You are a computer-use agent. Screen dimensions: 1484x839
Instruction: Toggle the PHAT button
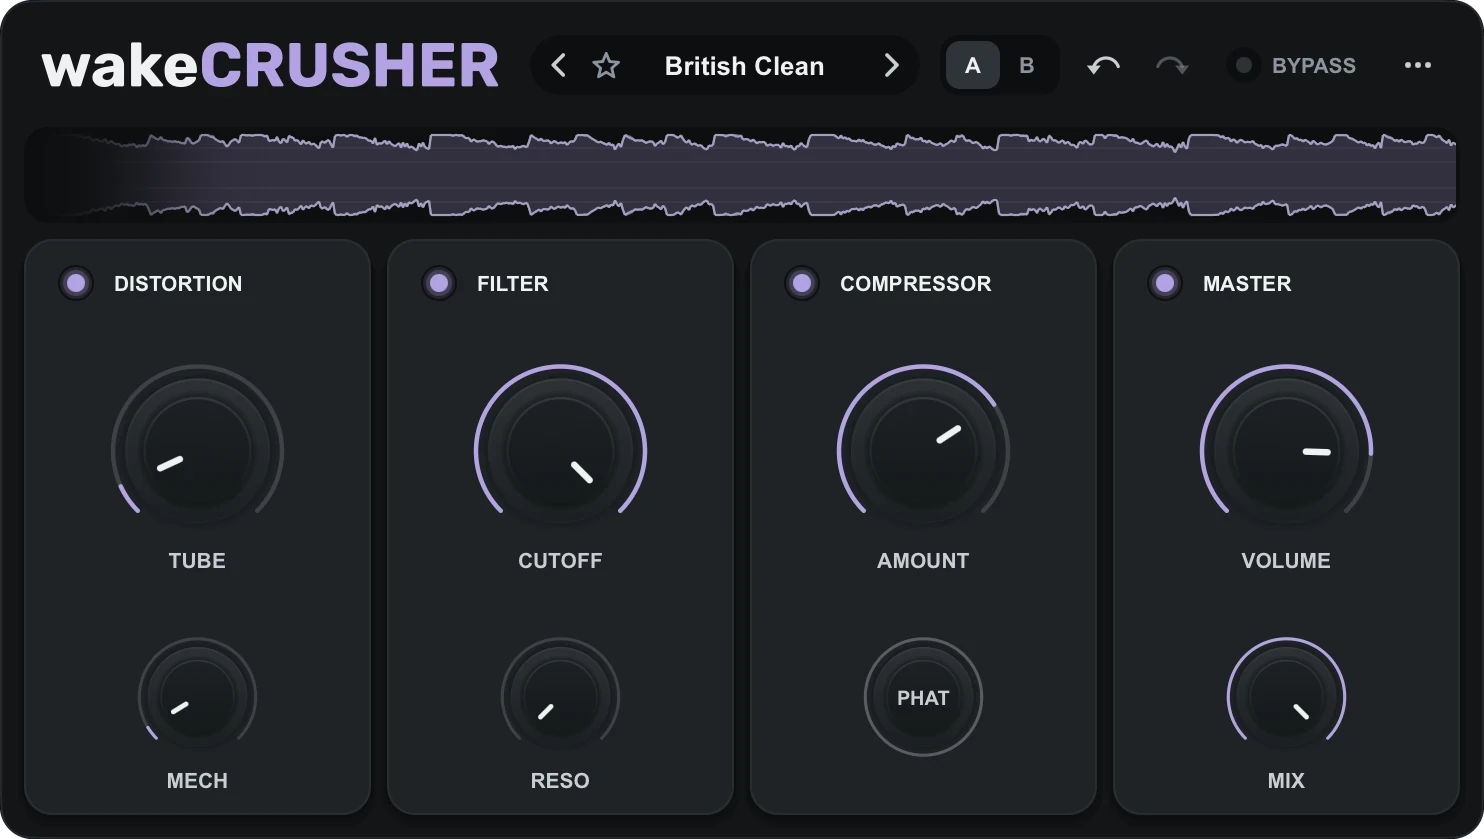point(923,698)
